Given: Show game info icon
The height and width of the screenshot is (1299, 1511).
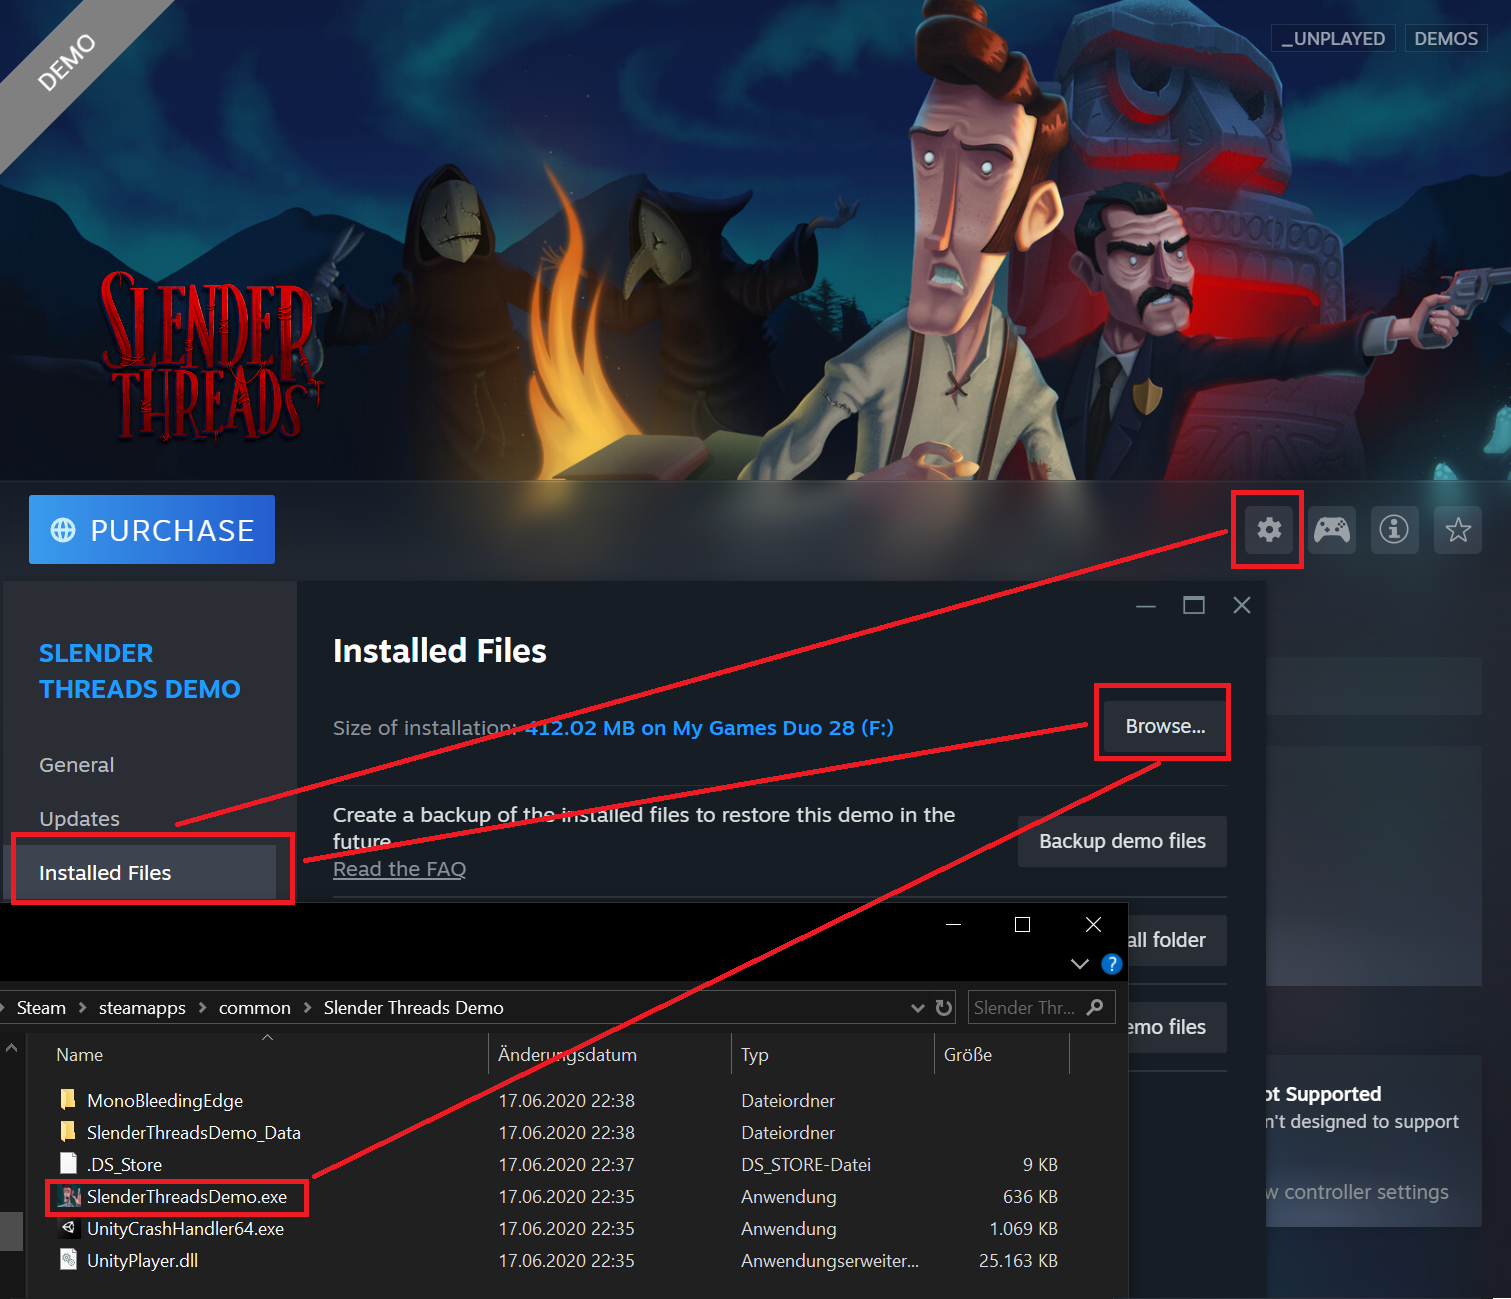Looking at the screenshot, I should coord(1394,529).
